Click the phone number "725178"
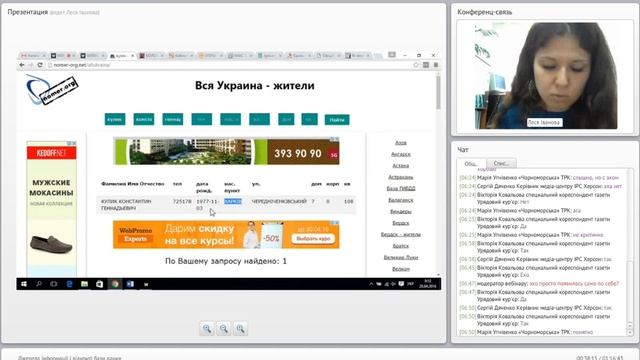Image resolution: width=640 pixels, height=360 pixels. (x=182, y=201)
